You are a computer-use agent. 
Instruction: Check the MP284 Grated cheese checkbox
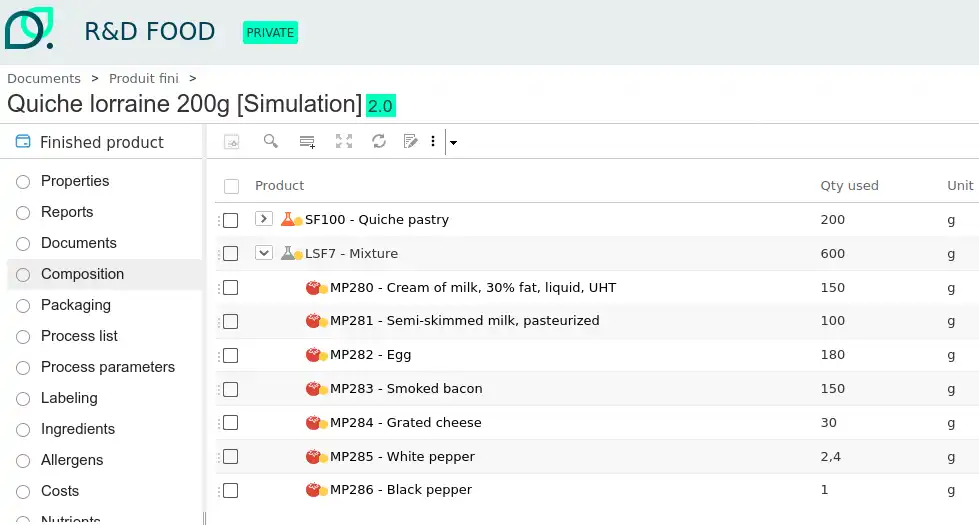point(230,423)
